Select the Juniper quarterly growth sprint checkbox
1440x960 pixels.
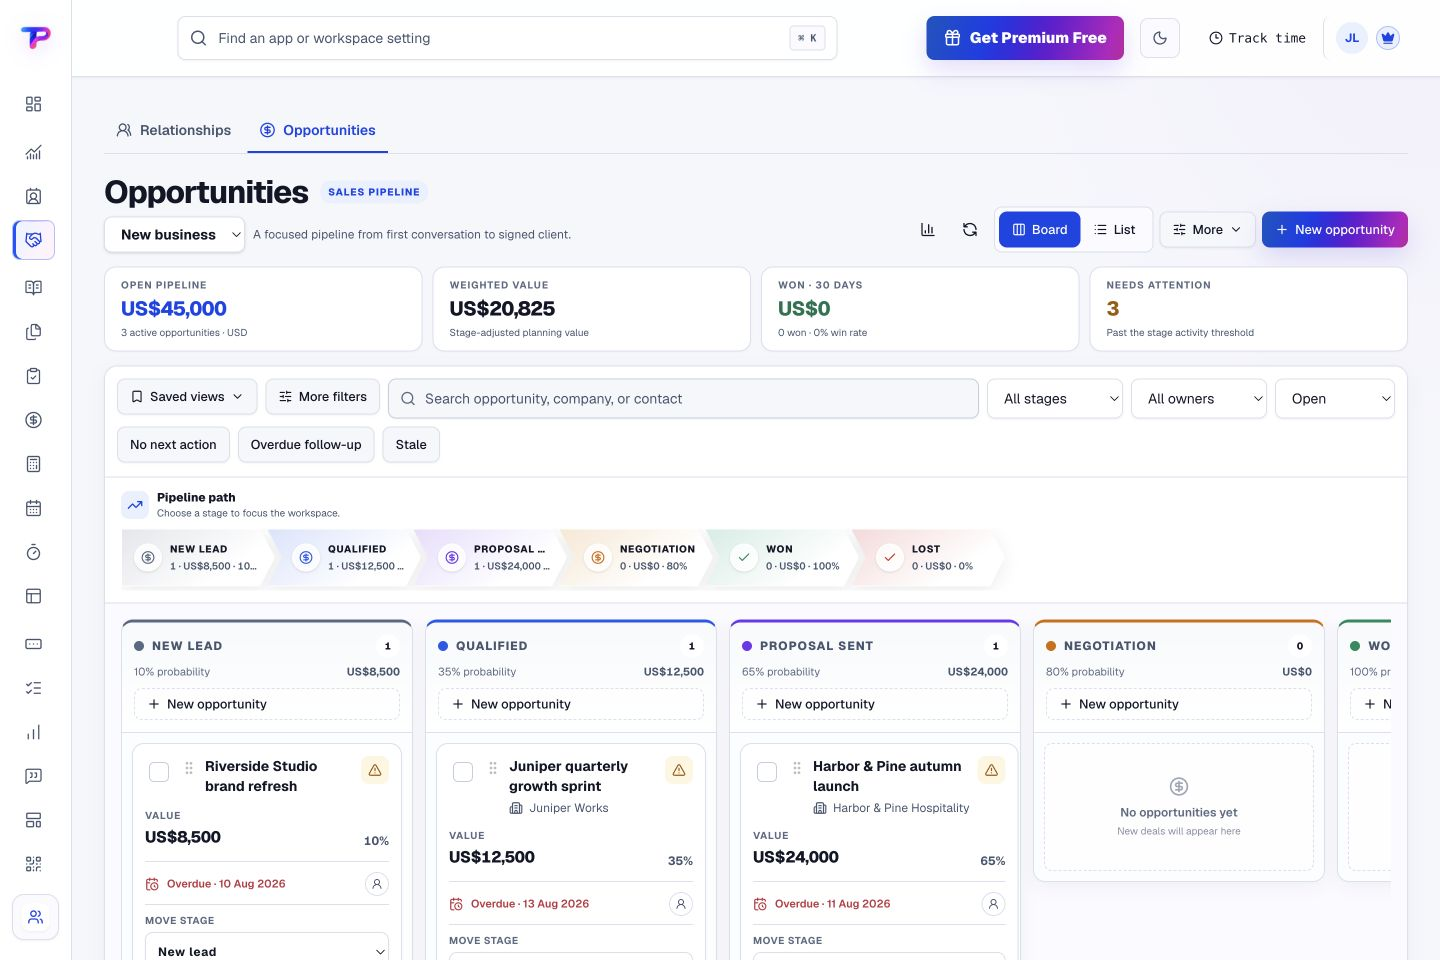tap(463, 772)
